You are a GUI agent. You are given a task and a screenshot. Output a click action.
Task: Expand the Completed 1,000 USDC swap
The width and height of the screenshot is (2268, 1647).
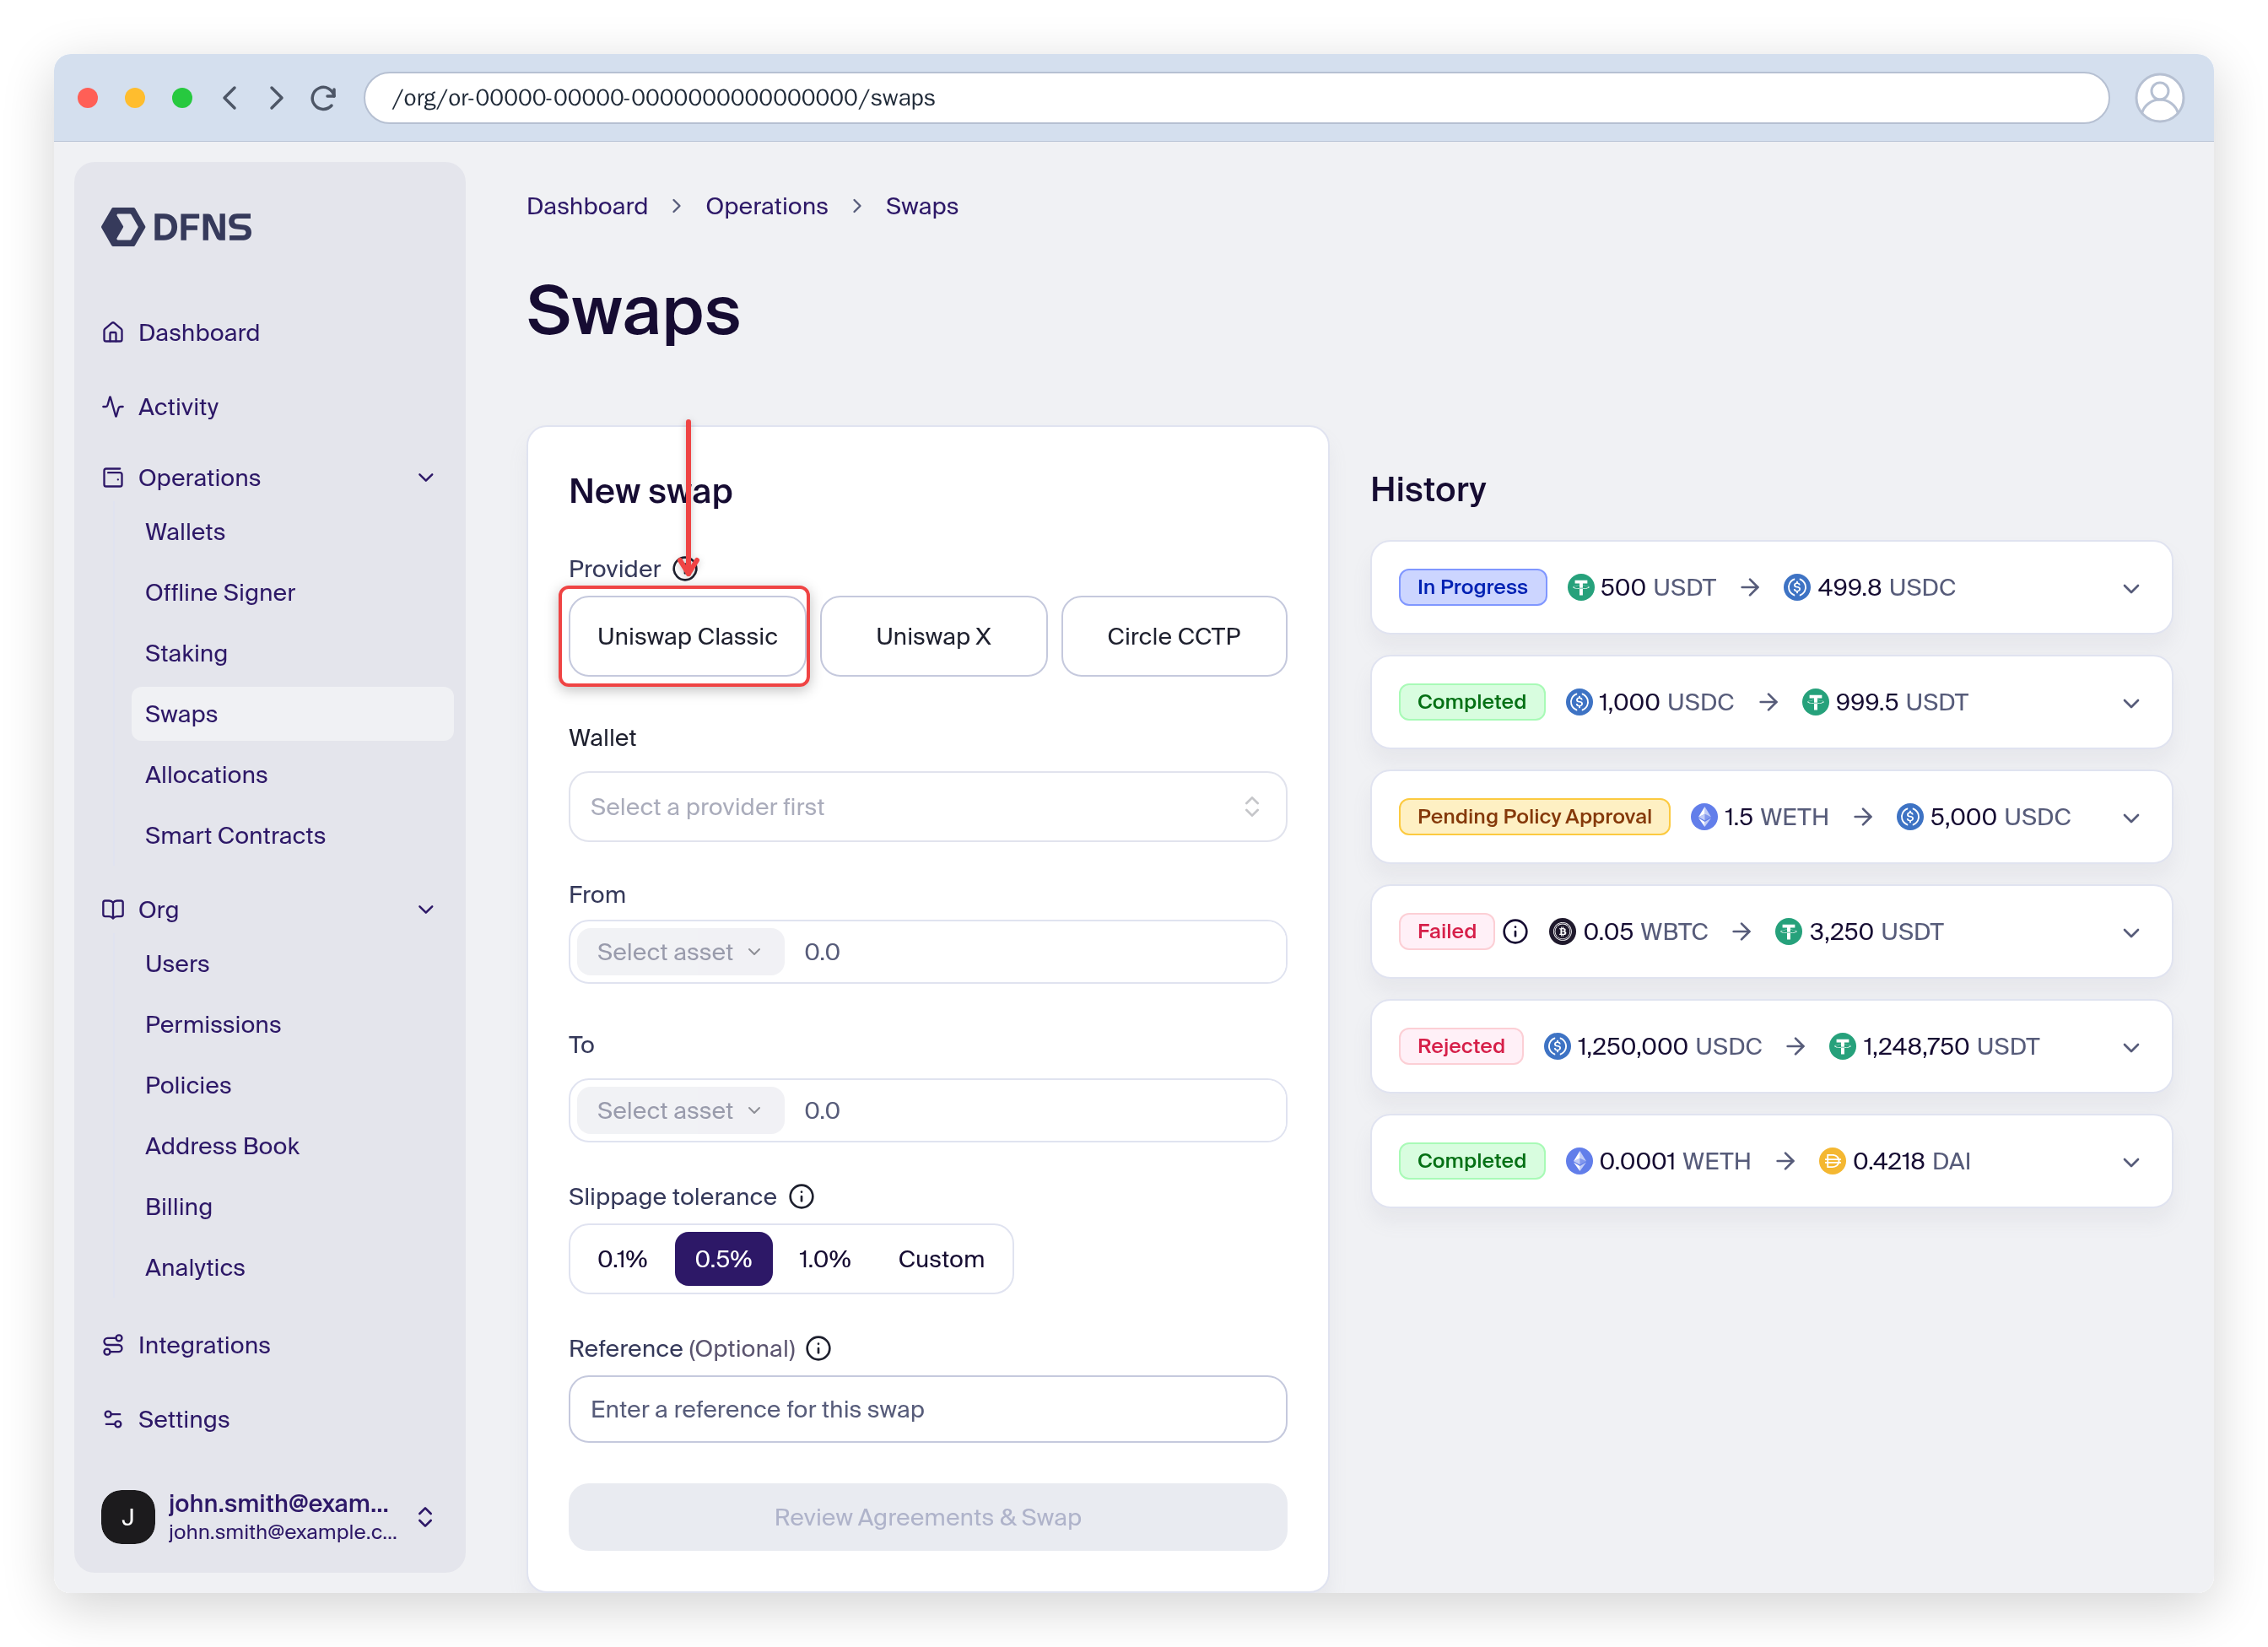coord(2130,702)
